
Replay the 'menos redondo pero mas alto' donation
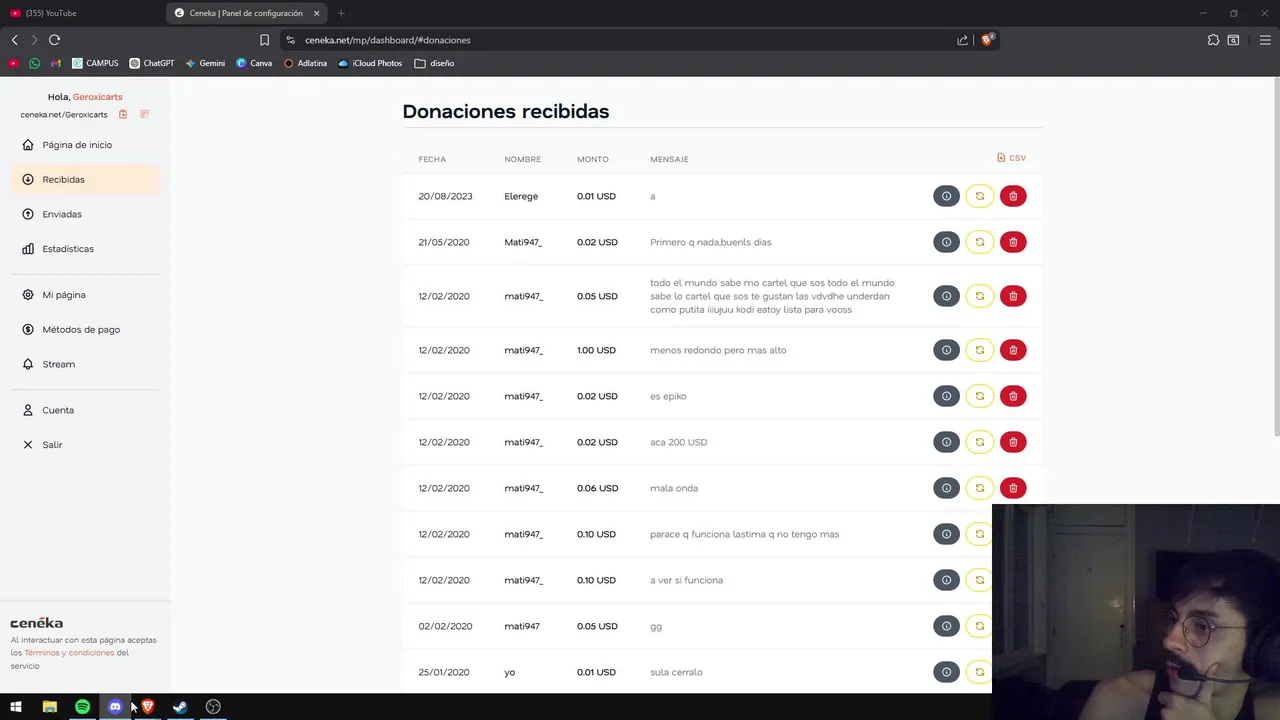click(x=980, y=350)
